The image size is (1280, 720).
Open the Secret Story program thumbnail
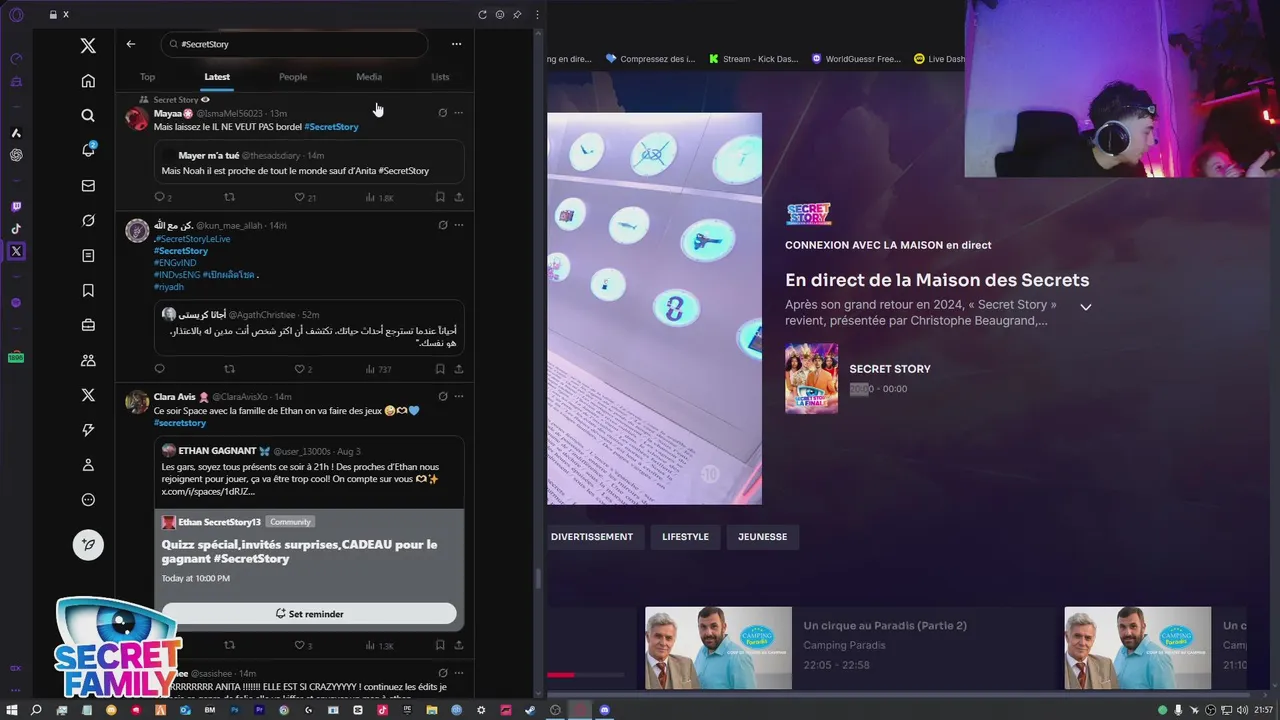pos(811,378)
